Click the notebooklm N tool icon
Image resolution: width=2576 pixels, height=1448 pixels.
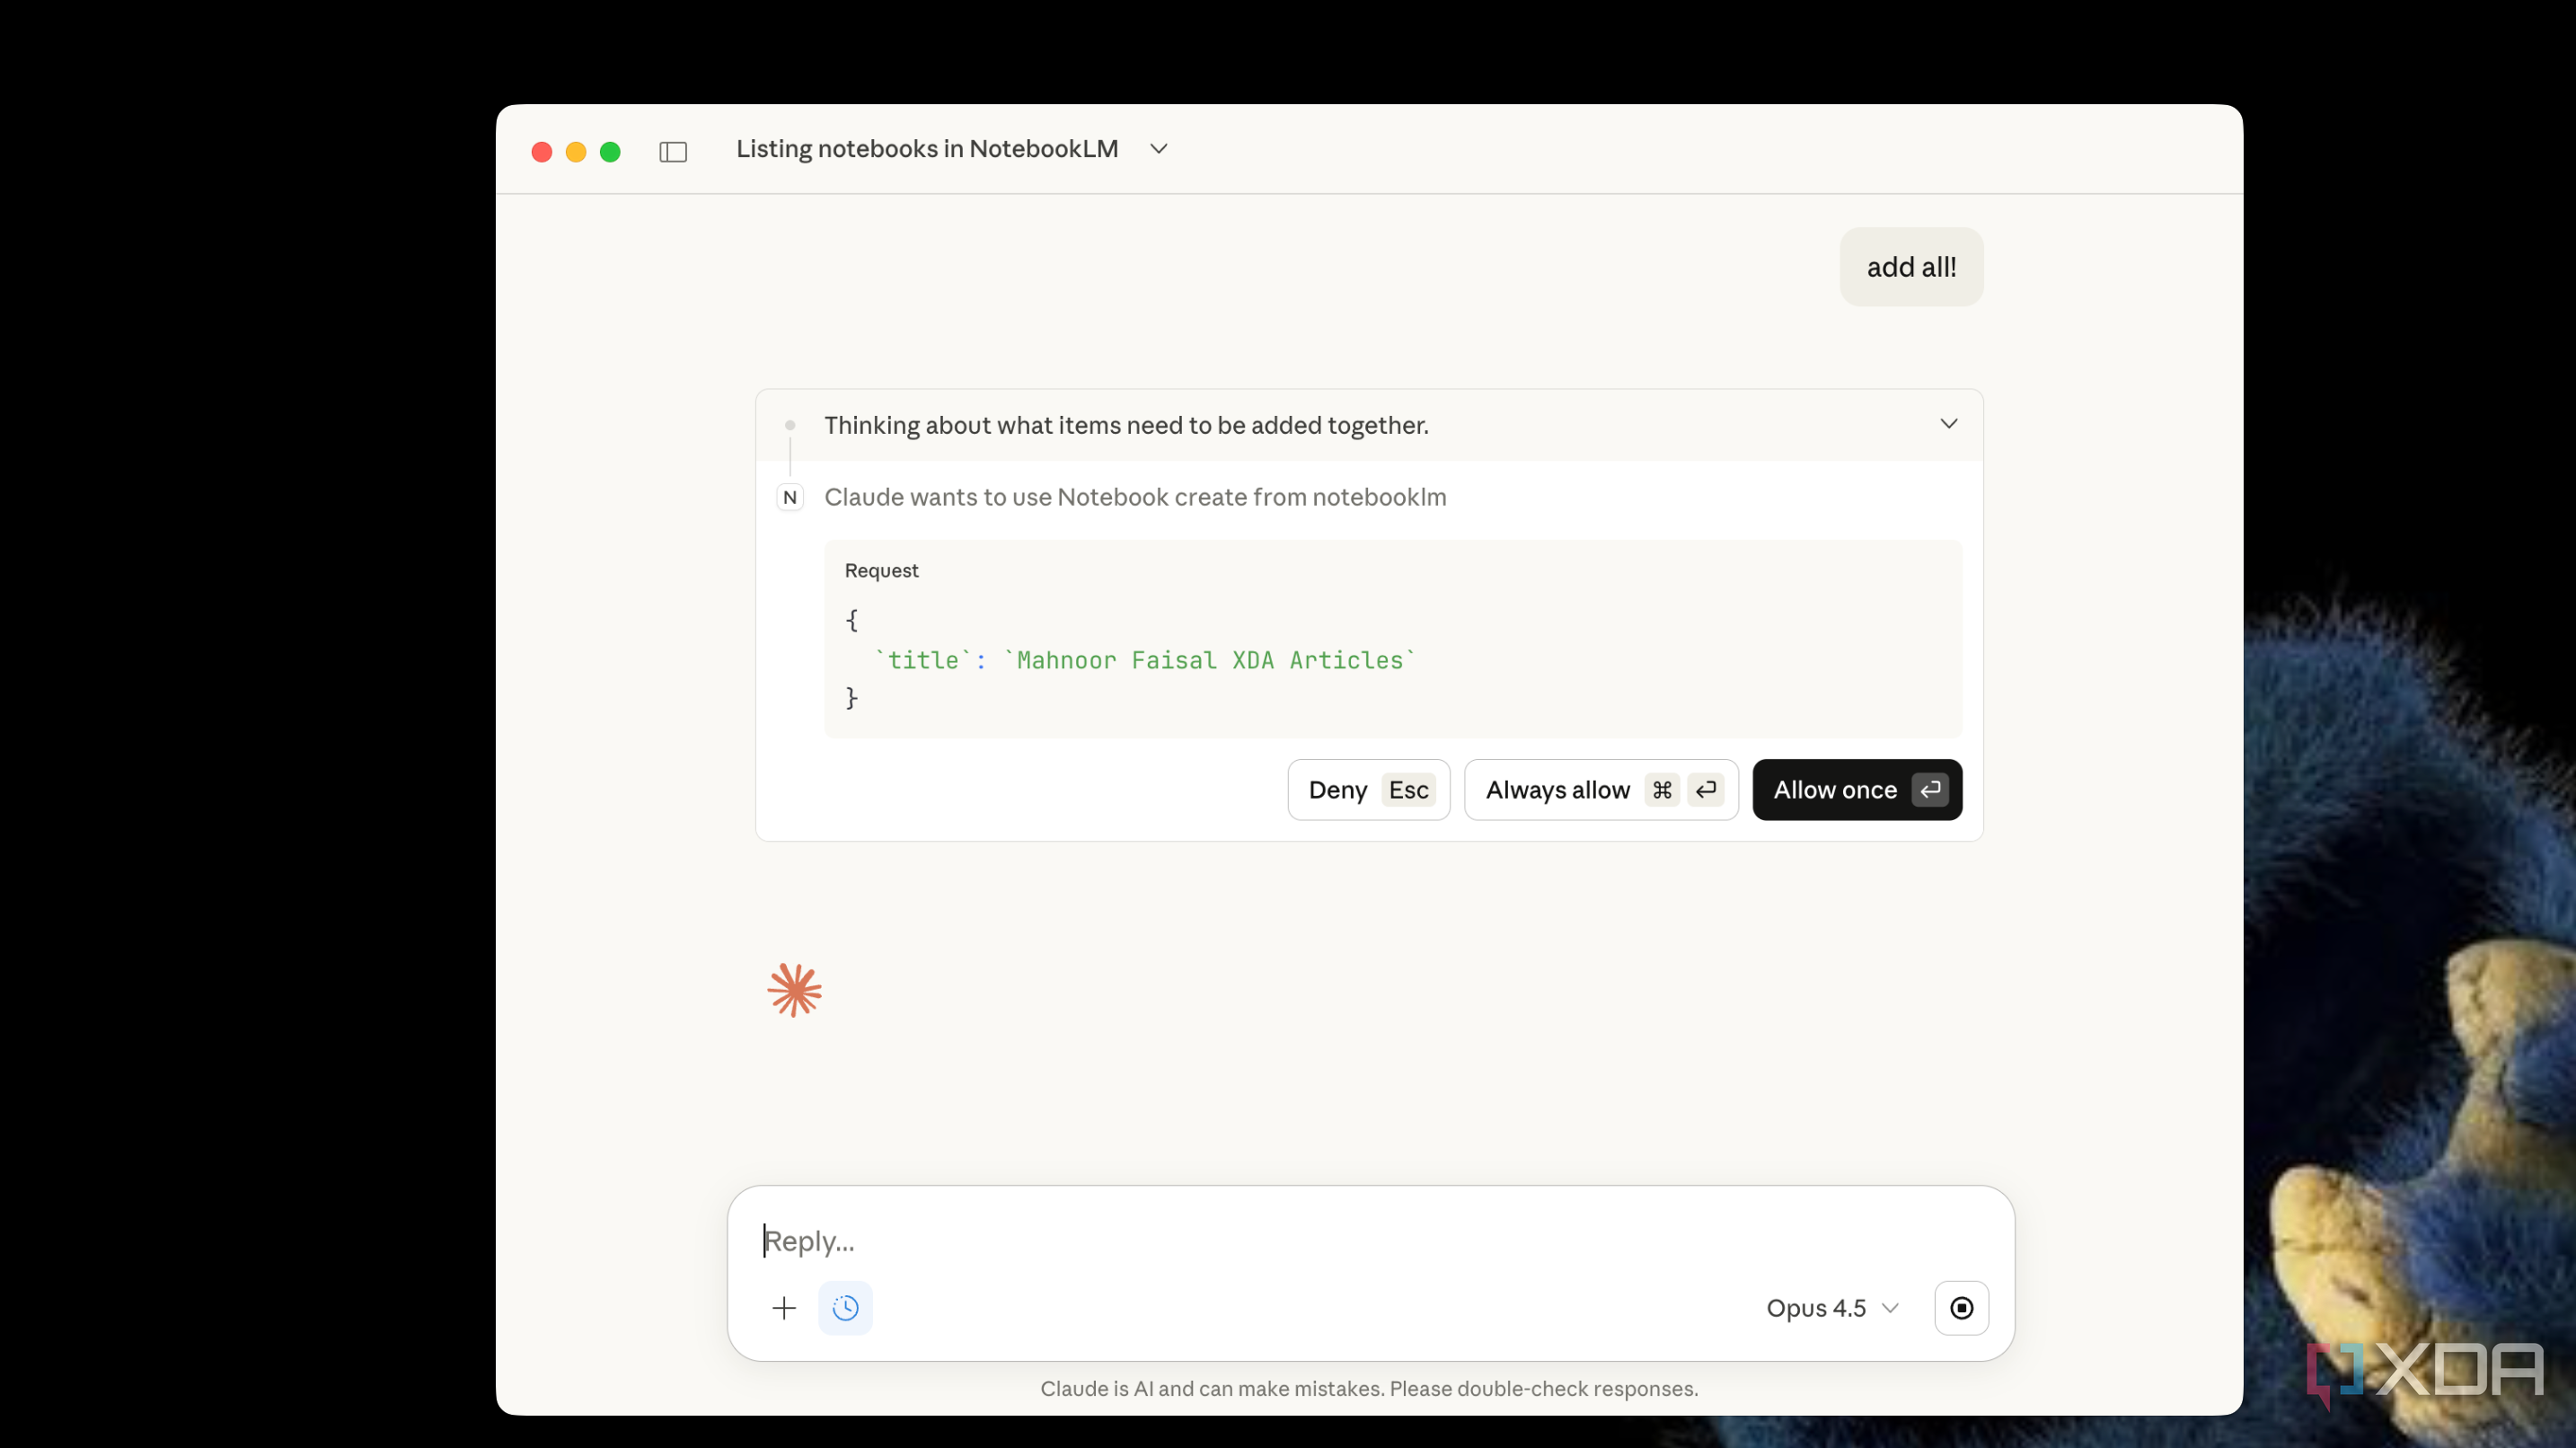tap(790, 497)
